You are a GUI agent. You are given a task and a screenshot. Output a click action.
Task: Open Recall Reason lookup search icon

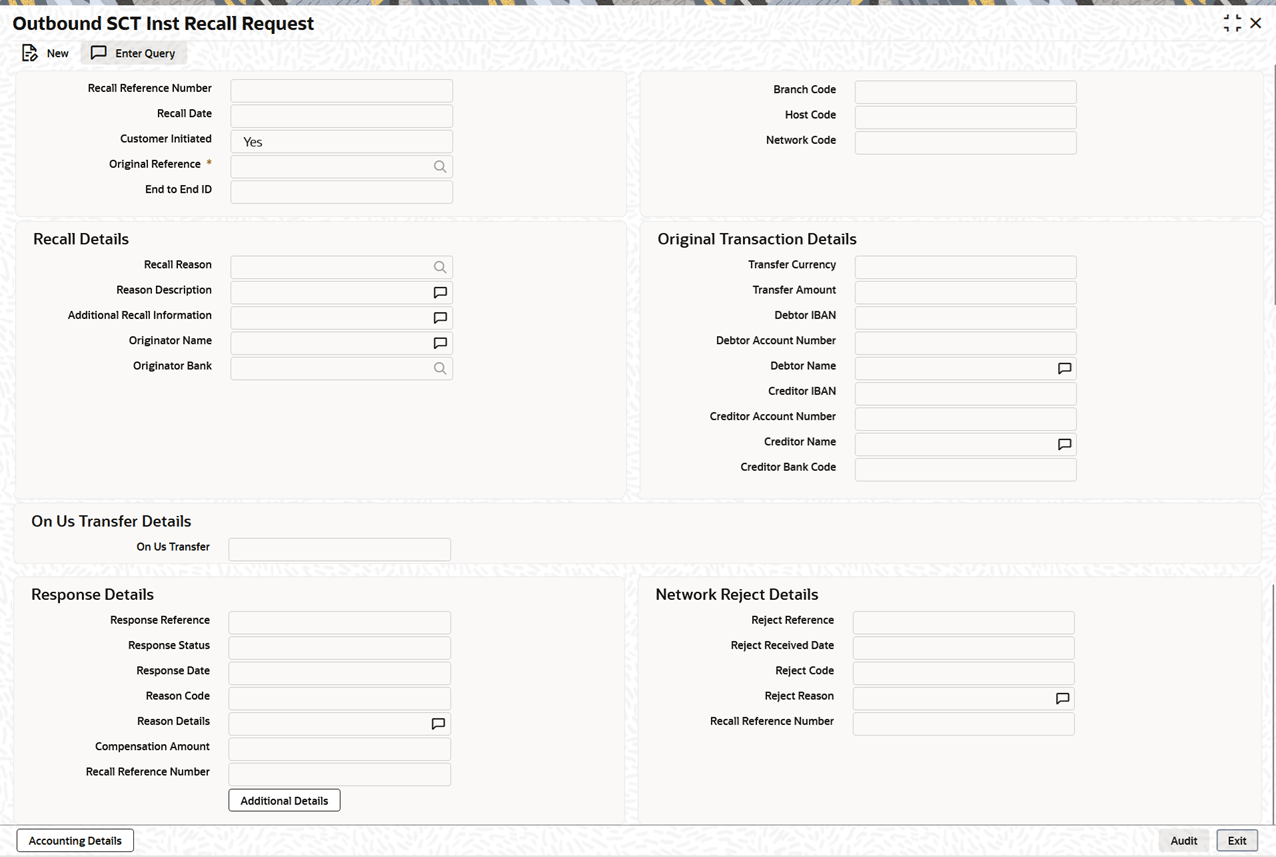(440, 267)
